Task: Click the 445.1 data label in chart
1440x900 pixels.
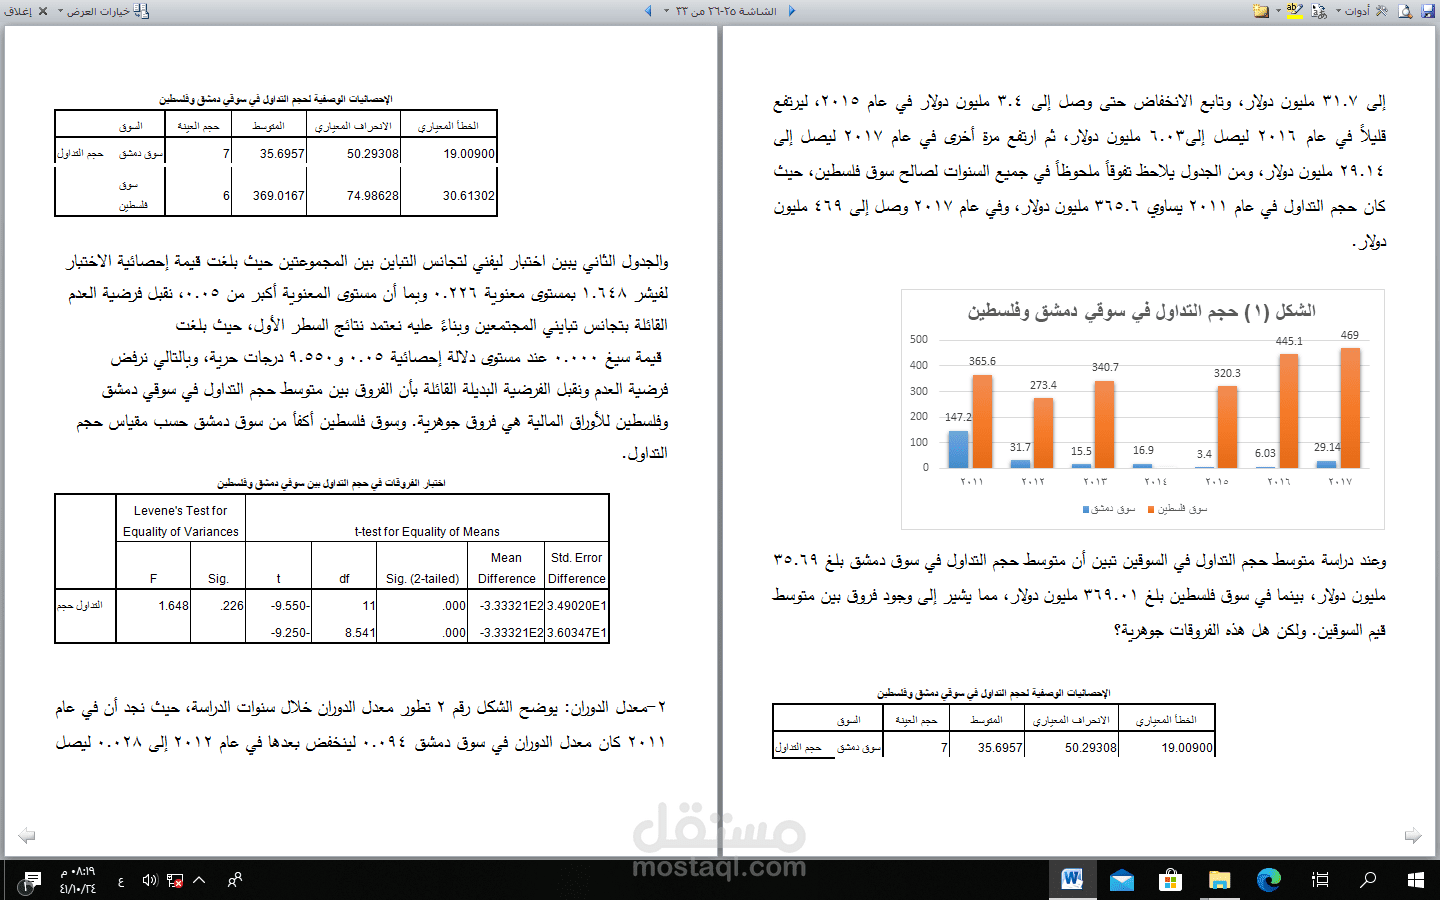Action: click(x=1289, y=341)
